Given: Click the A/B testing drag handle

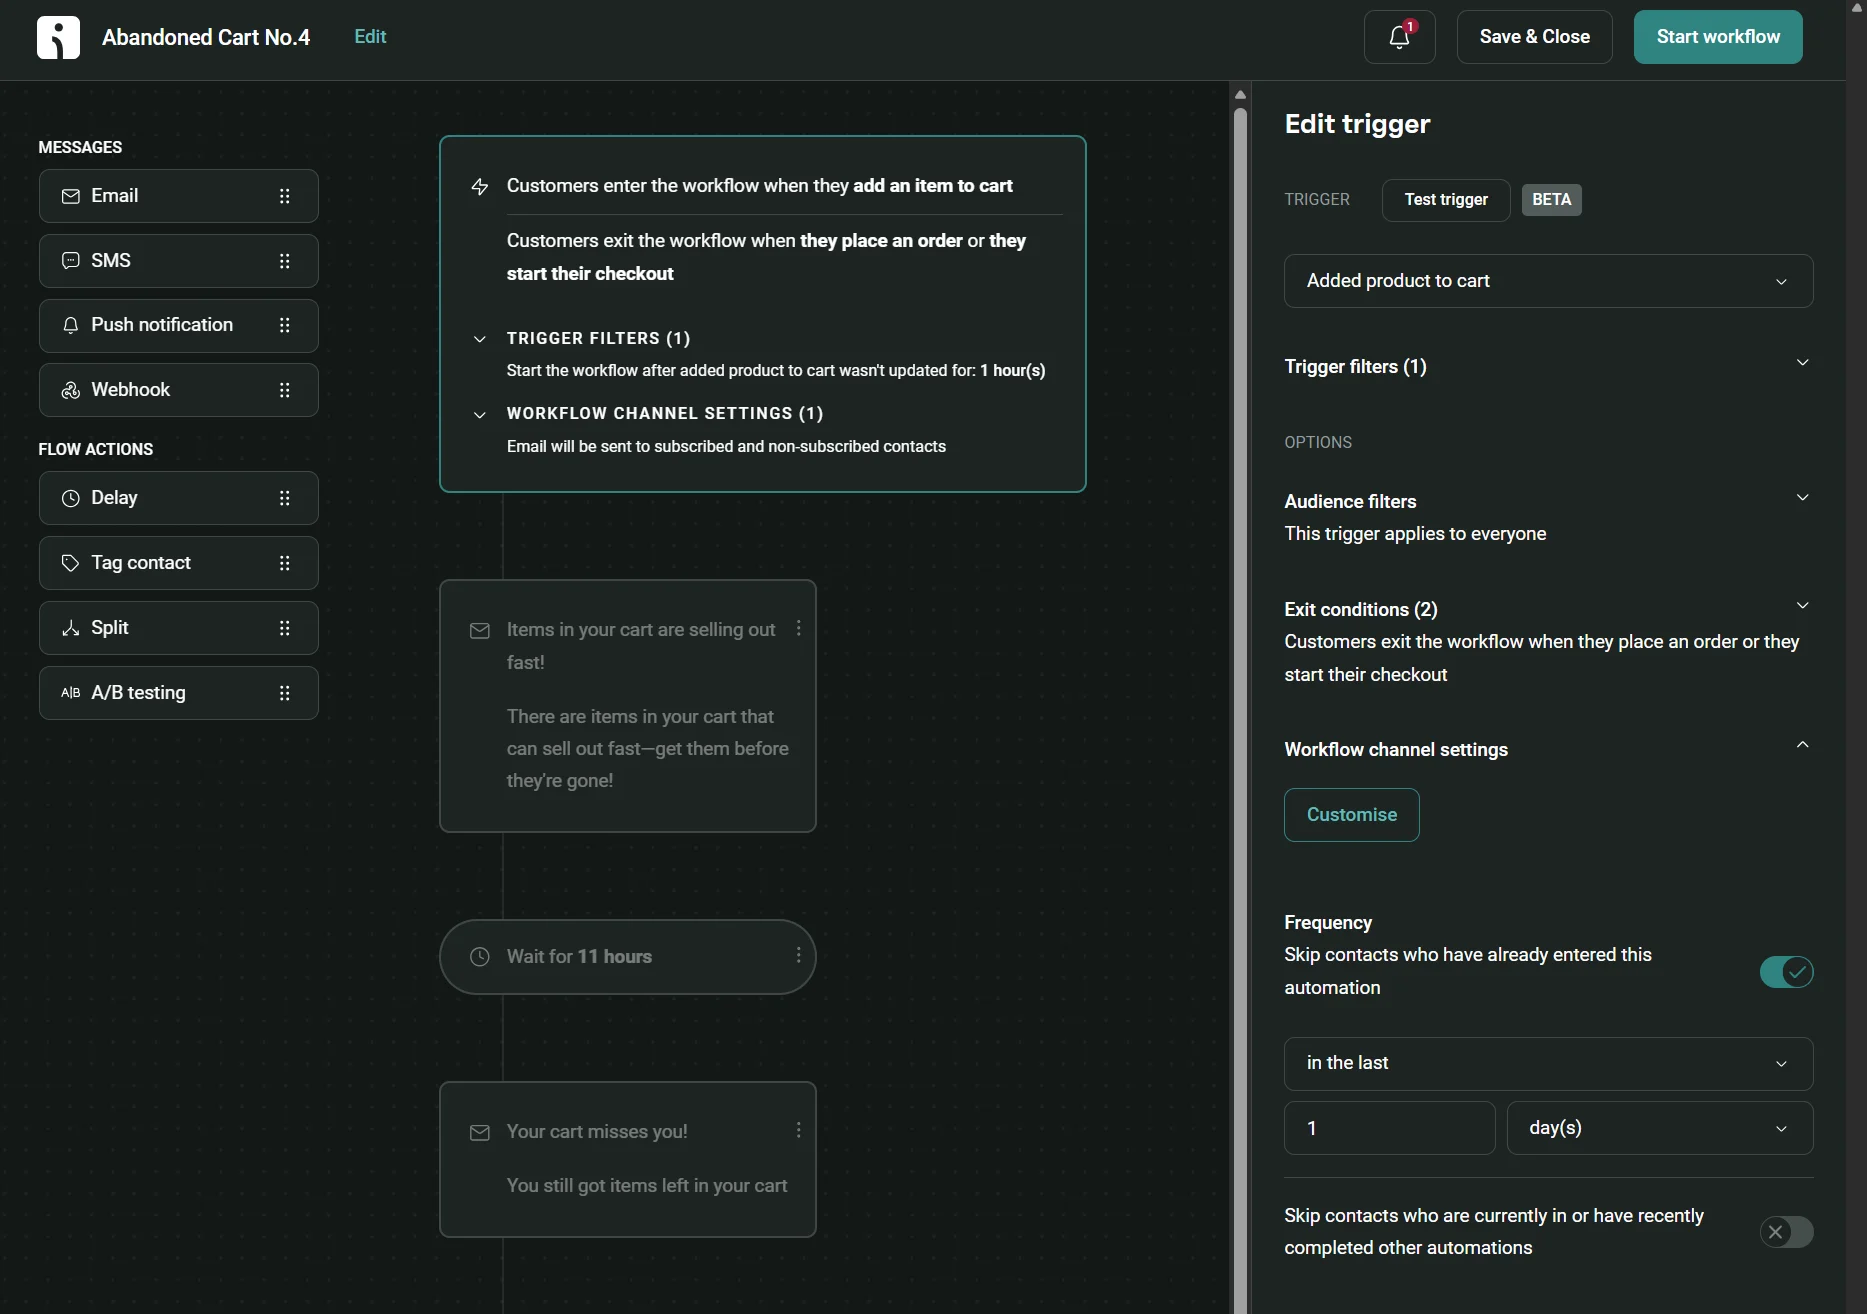Looking at the screenshot, I should [285, 693].
